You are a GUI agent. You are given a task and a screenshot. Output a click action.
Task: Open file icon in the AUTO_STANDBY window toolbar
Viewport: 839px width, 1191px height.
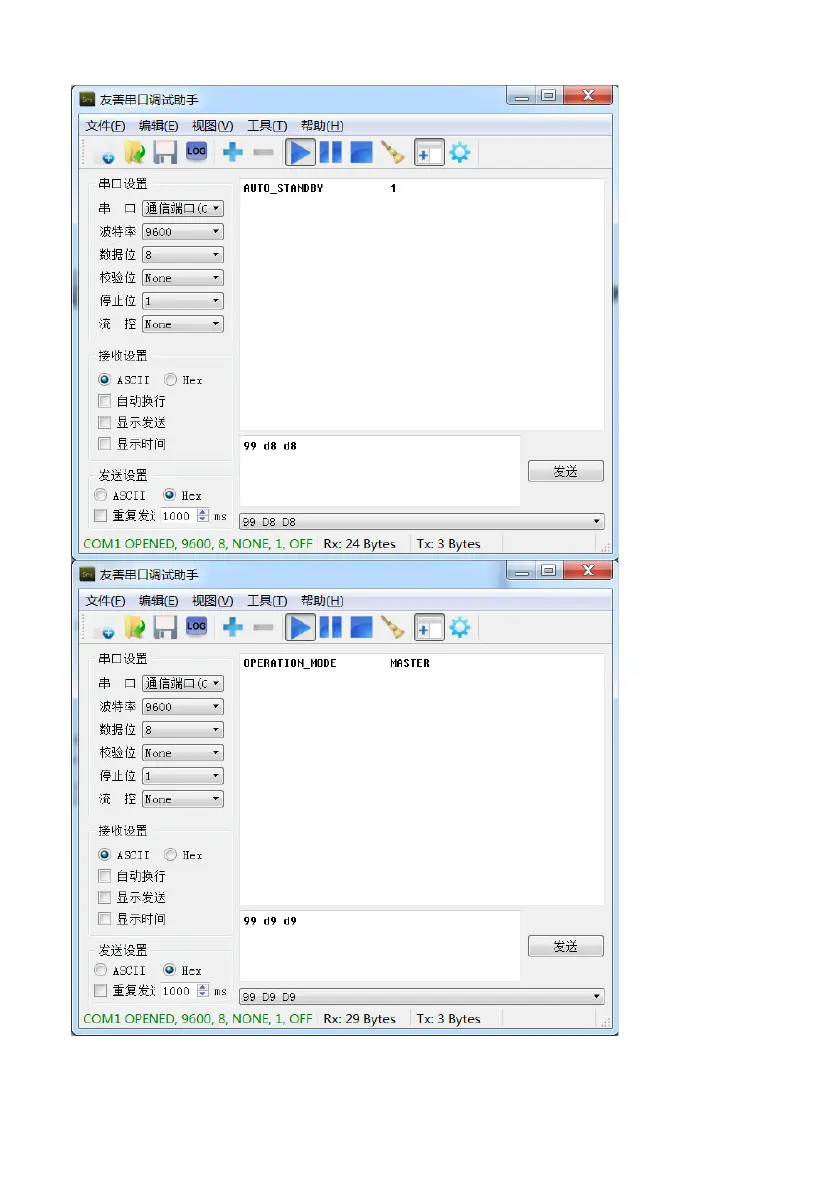135,153
